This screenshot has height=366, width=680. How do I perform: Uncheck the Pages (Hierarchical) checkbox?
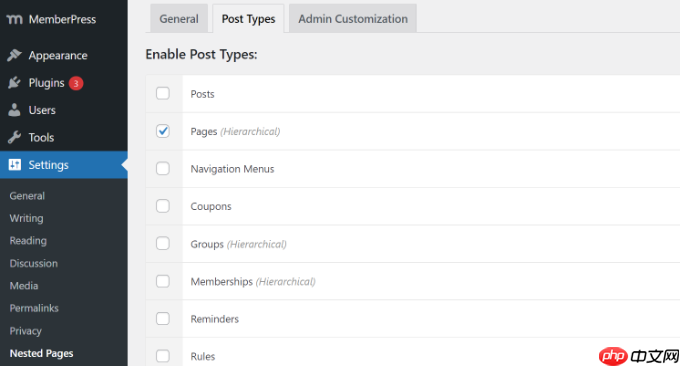point(163,131)
